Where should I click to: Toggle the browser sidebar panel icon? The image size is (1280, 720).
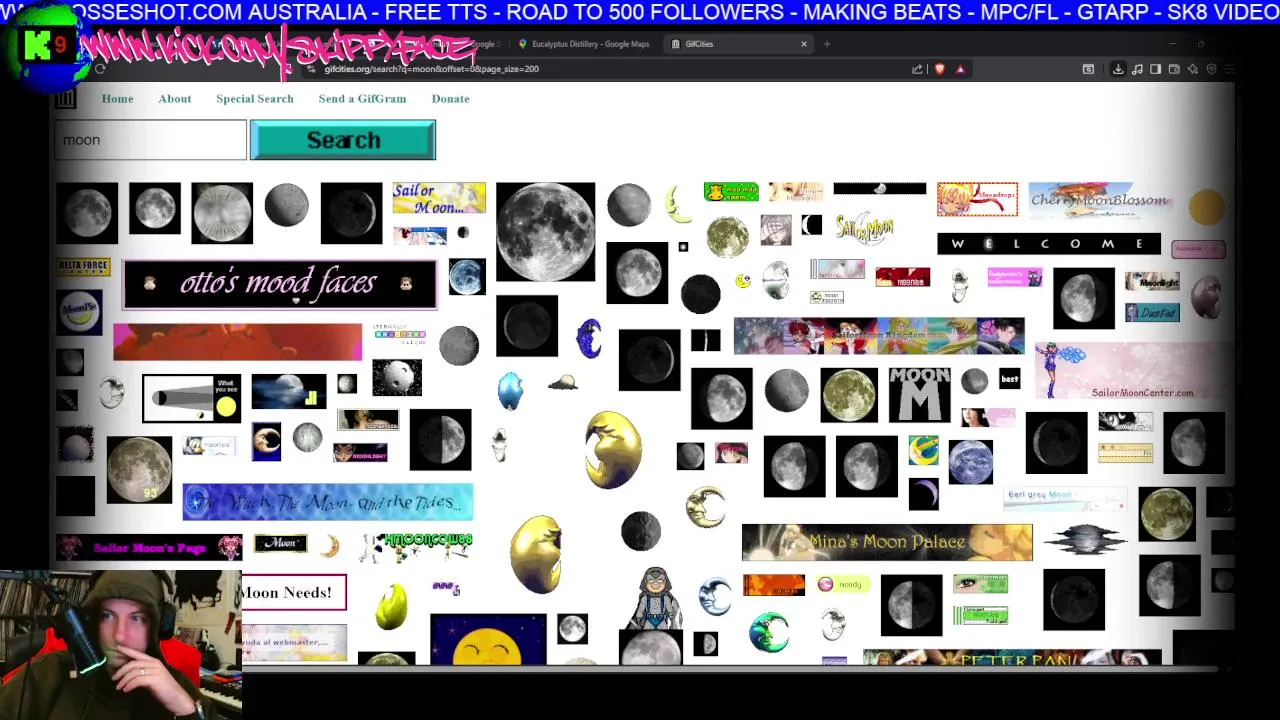pos(1155,69)
